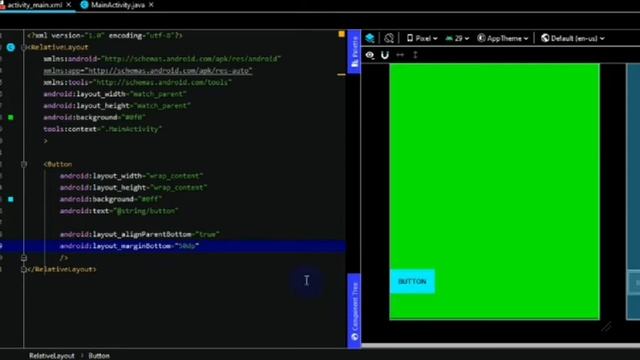
Task: Collapse the Button tag fold marker
Action: (x=24, y=164)
